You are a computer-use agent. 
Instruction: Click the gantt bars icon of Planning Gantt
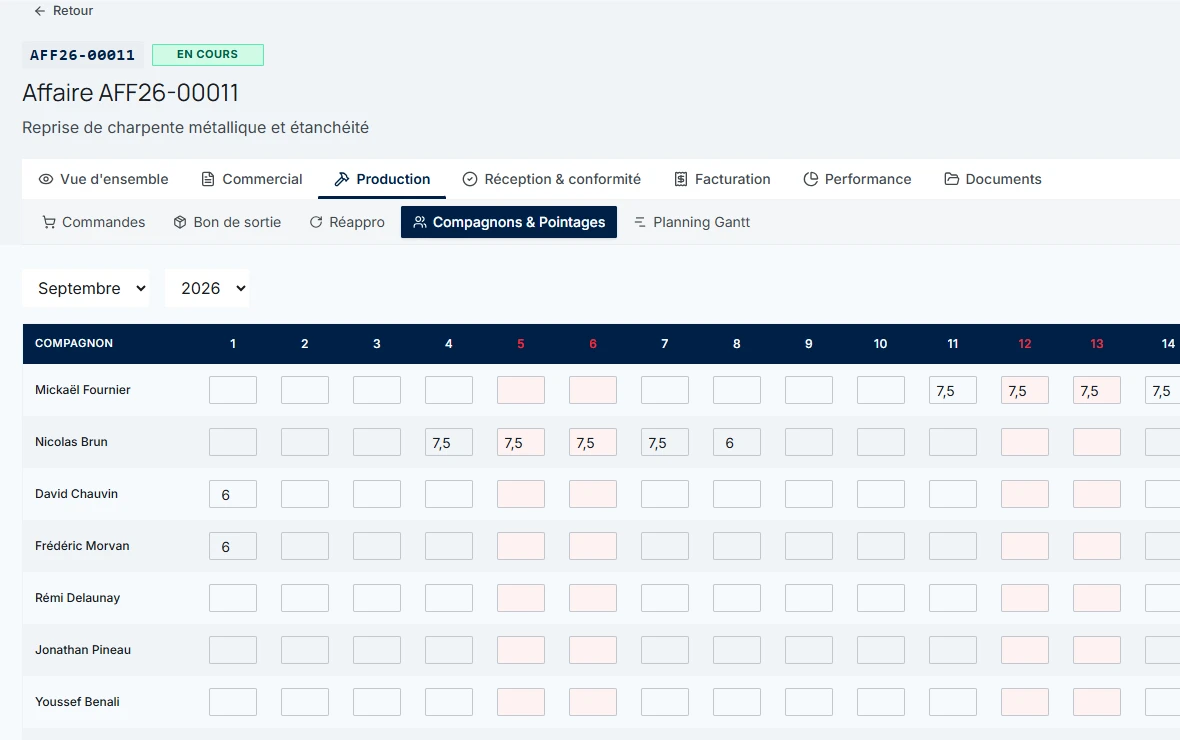click(x=640, y=222)
